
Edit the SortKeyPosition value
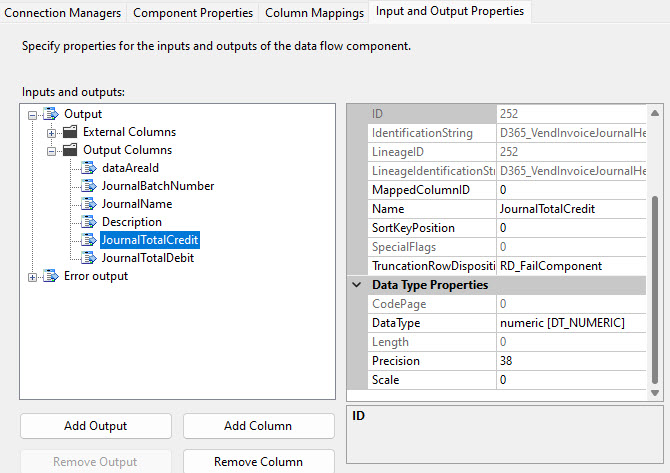(x=571, y=228)
